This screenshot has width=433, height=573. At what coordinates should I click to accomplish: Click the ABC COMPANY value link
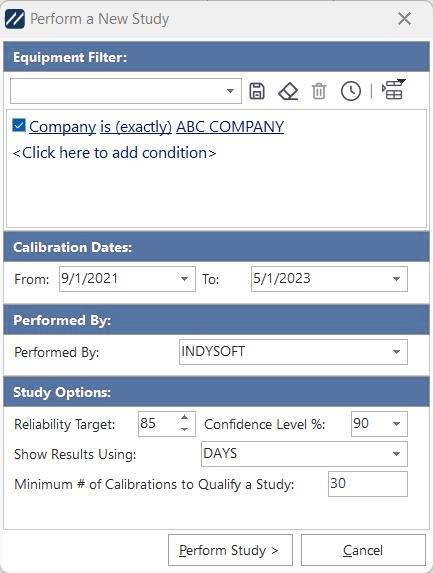click(230, 127)
